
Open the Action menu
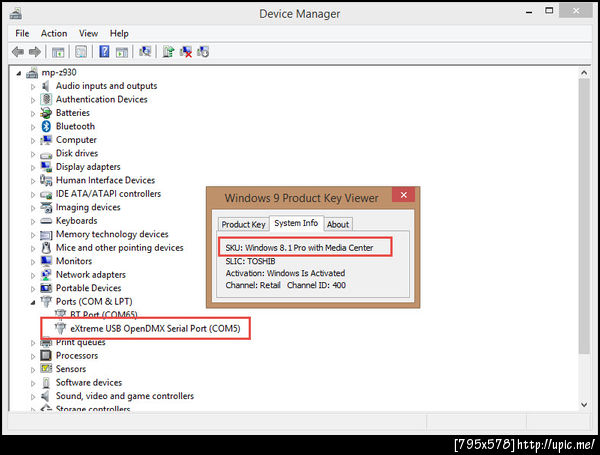(x=54, y=34)
